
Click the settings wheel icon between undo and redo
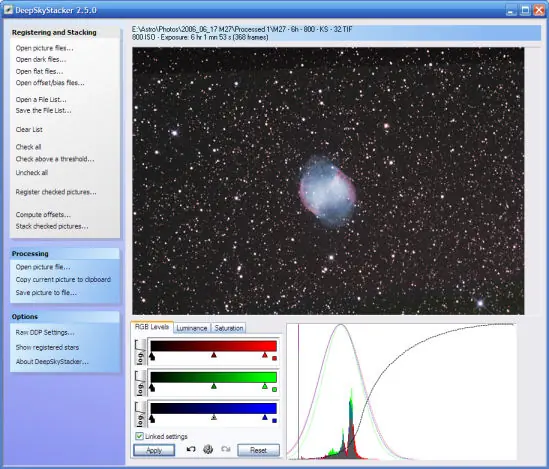click(x=208, y=449)
